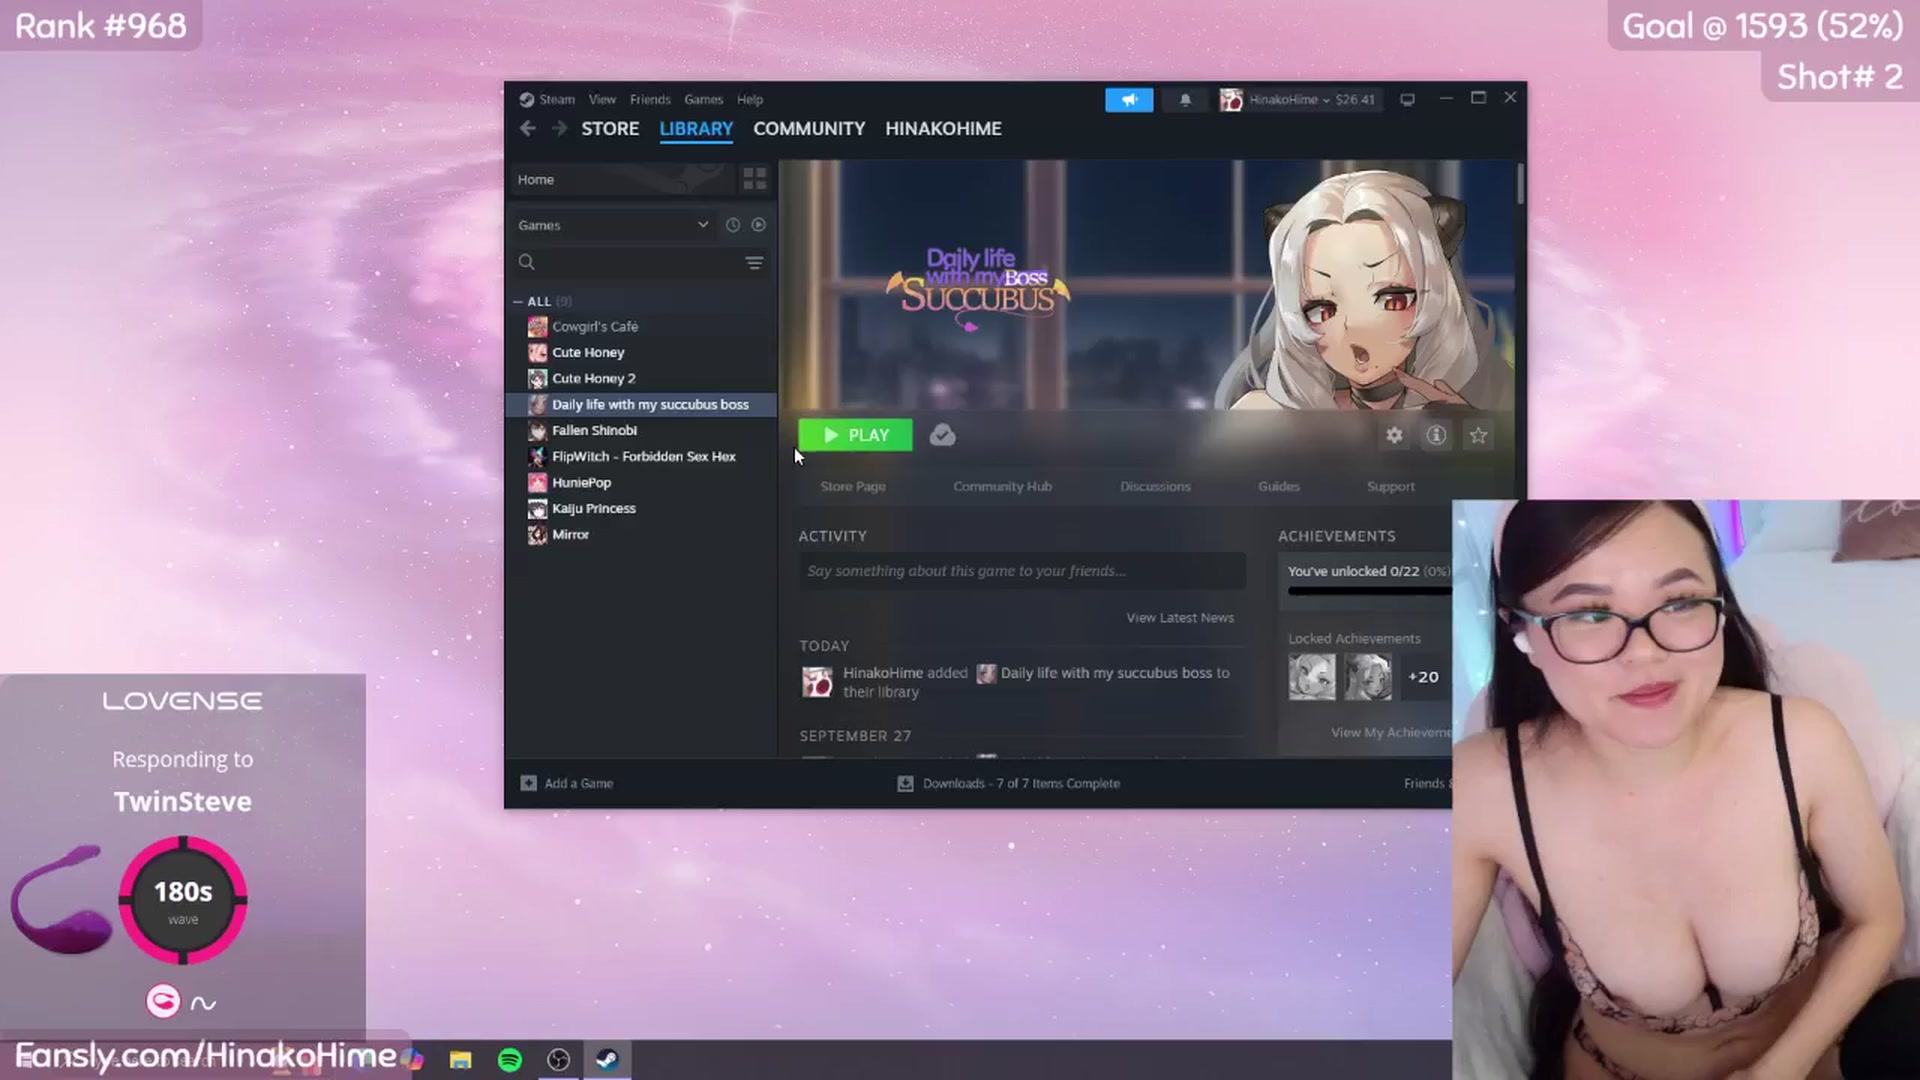Viewport: 1920px width, 1080px height.
Task: Select Daily life with my succubus boss
Action: click(x=641, y=405)
